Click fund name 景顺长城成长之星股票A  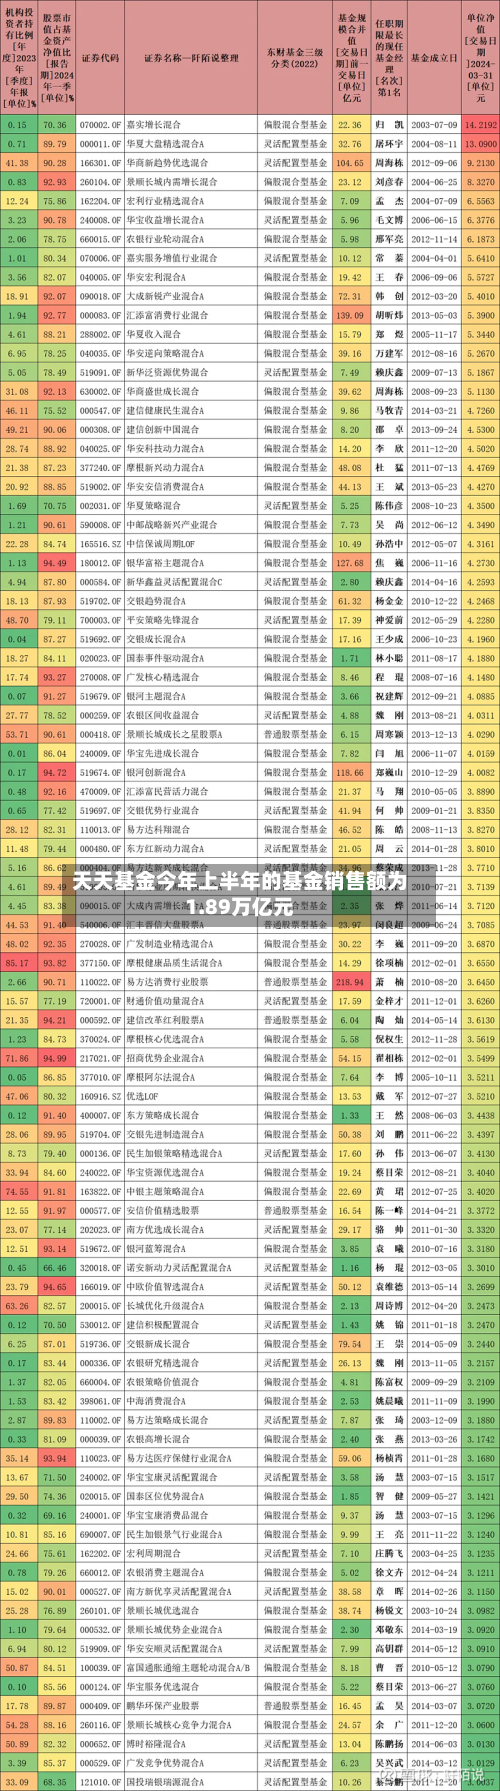(174, 735)
